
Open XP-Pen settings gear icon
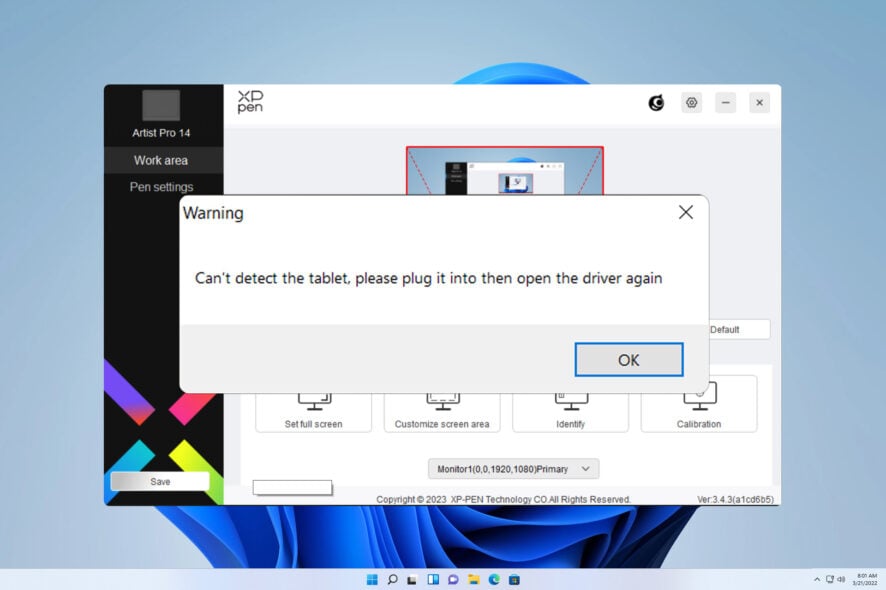tap(692, 103)
